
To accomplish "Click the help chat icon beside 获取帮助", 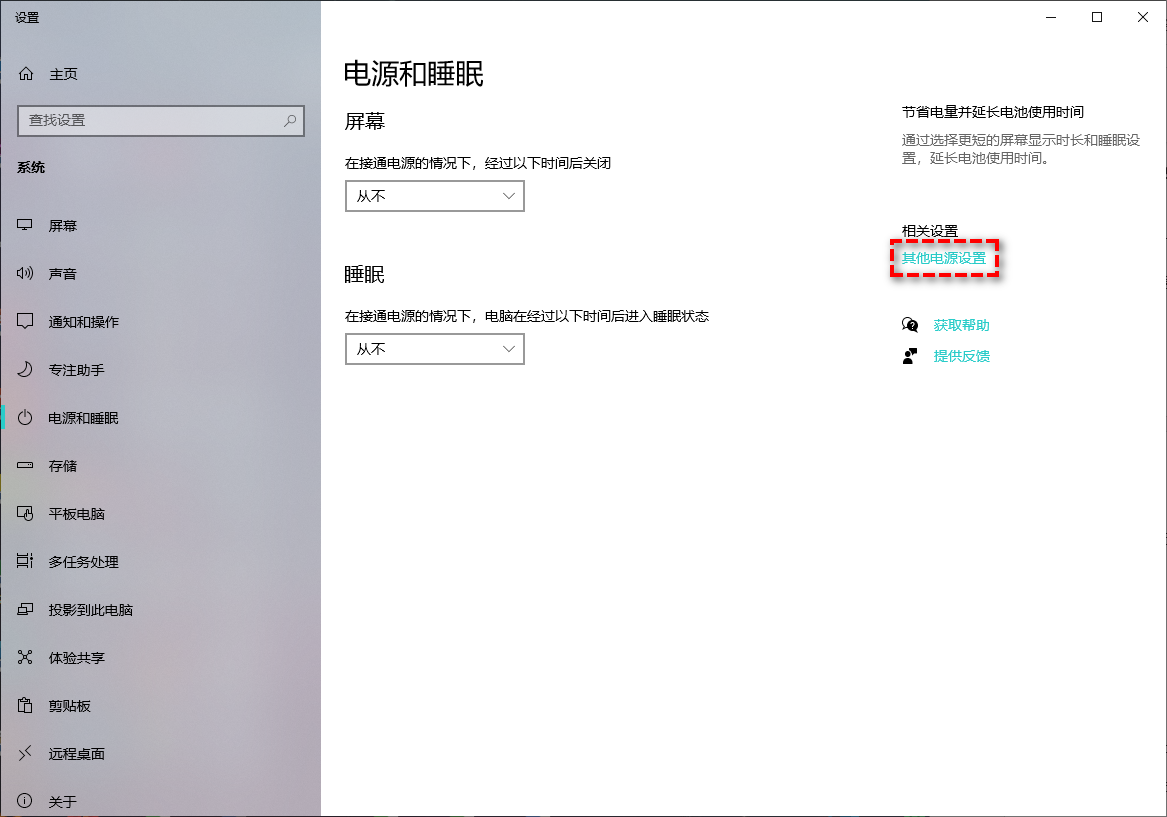I will point(909,324).
